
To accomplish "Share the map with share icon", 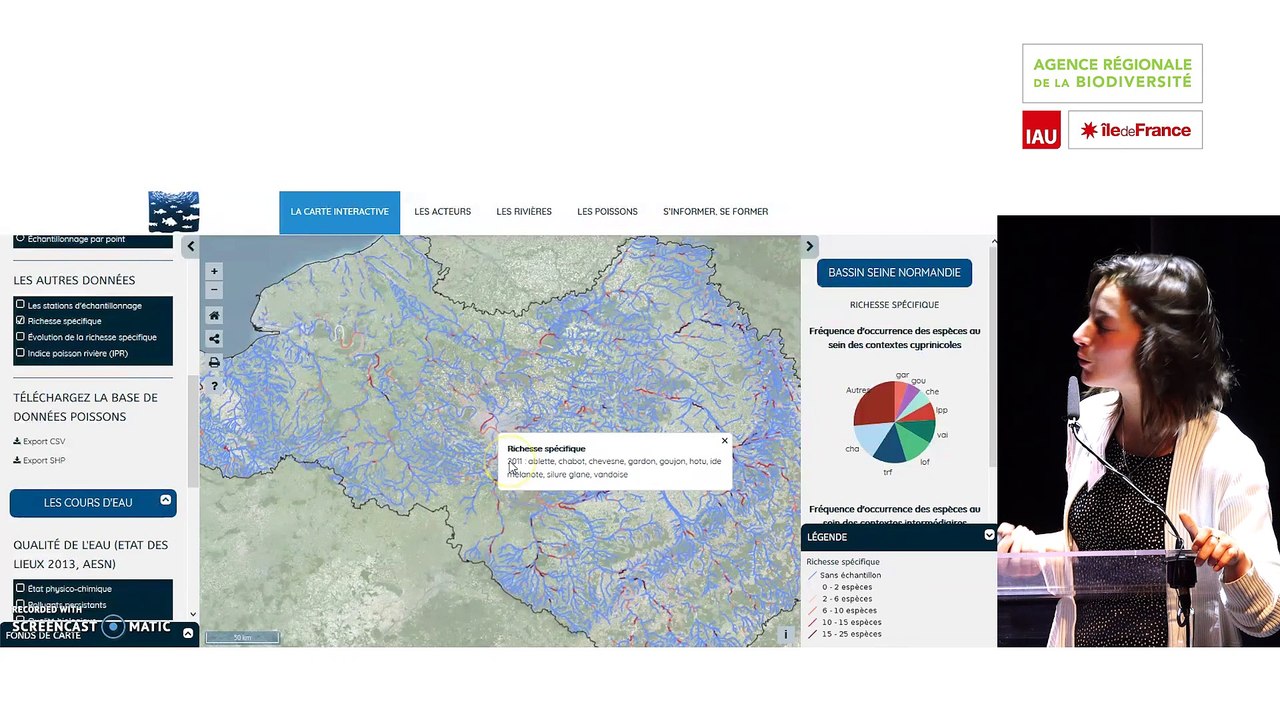I will (214, 339).
